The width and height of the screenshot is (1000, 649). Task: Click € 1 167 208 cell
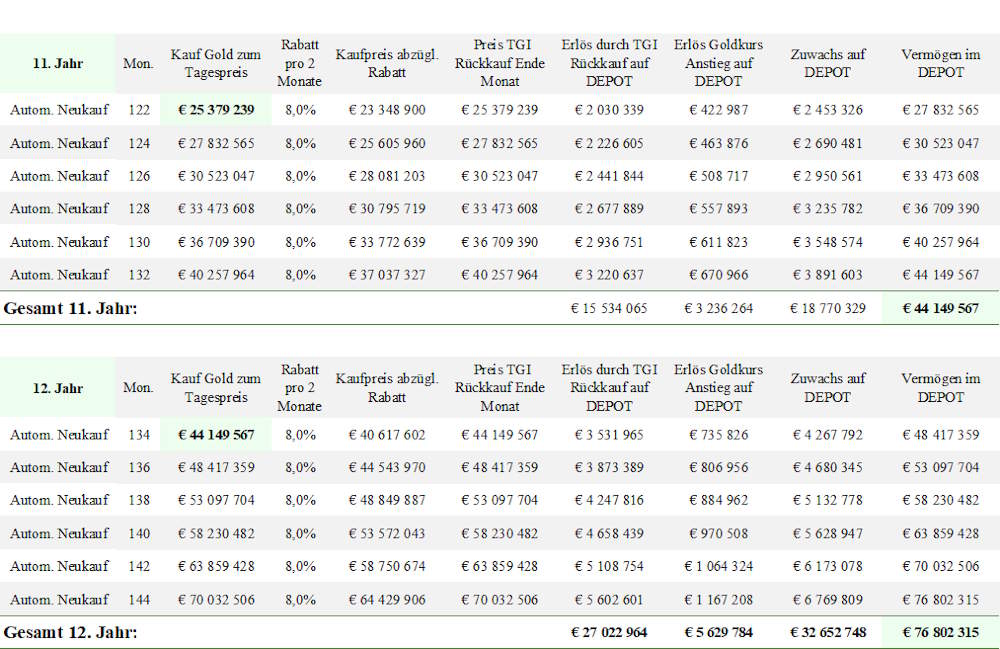pos(719,600)
